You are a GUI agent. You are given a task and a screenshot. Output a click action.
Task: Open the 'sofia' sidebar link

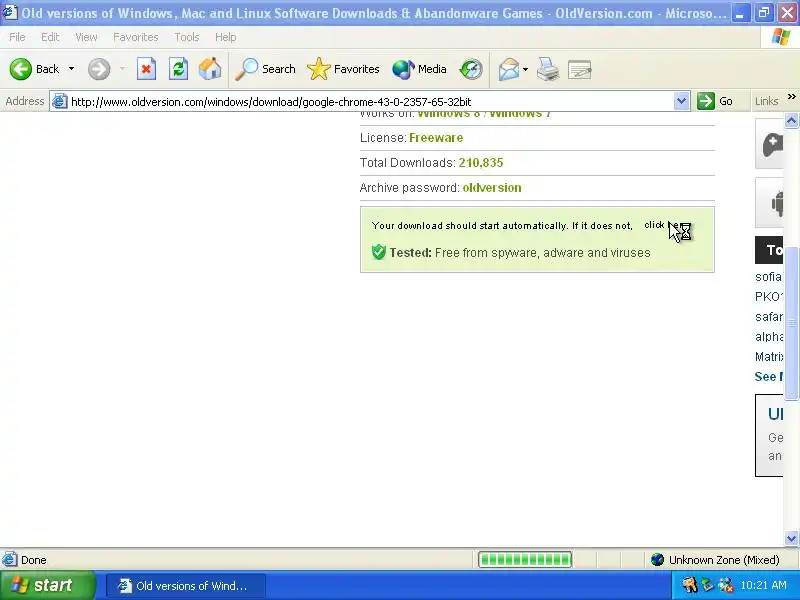(x=768, y=277)
